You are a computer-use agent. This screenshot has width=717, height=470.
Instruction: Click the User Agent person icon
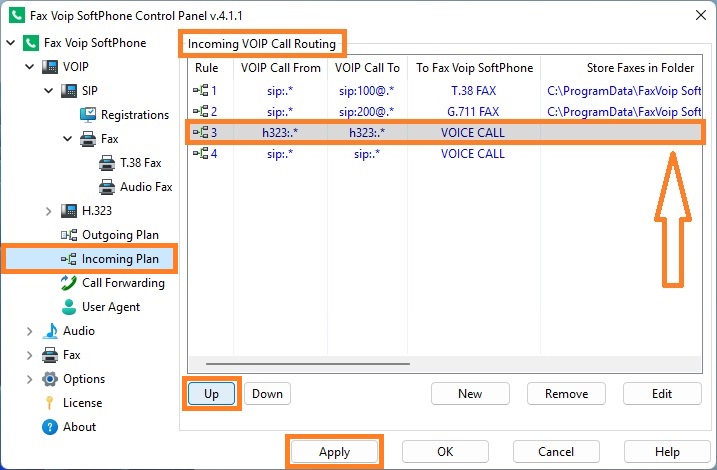click(69, 307)
